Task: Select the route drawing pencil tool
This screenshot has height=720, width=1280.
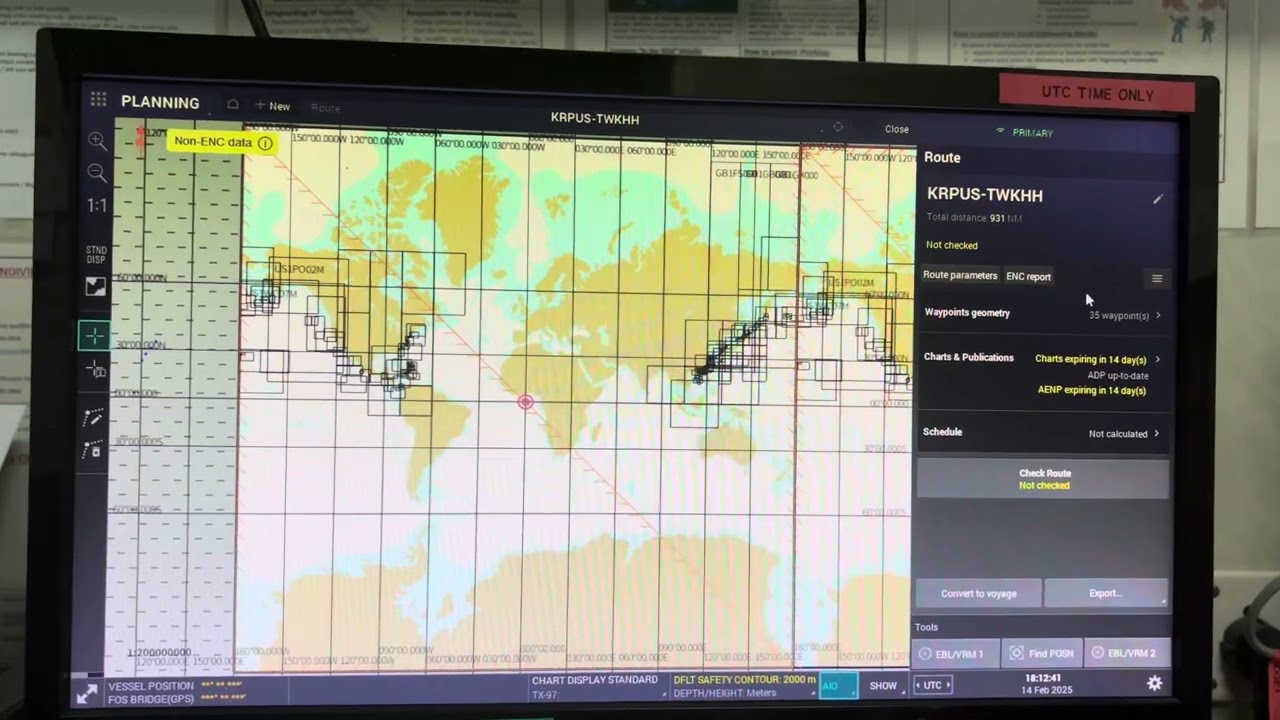Action: click(x=94, y=417)
